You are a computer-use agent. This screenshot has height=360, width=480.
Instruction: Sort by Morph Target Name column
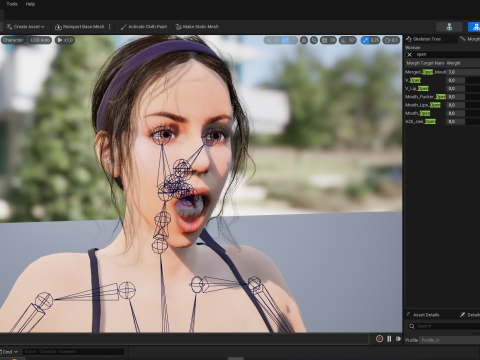[425, 63]
